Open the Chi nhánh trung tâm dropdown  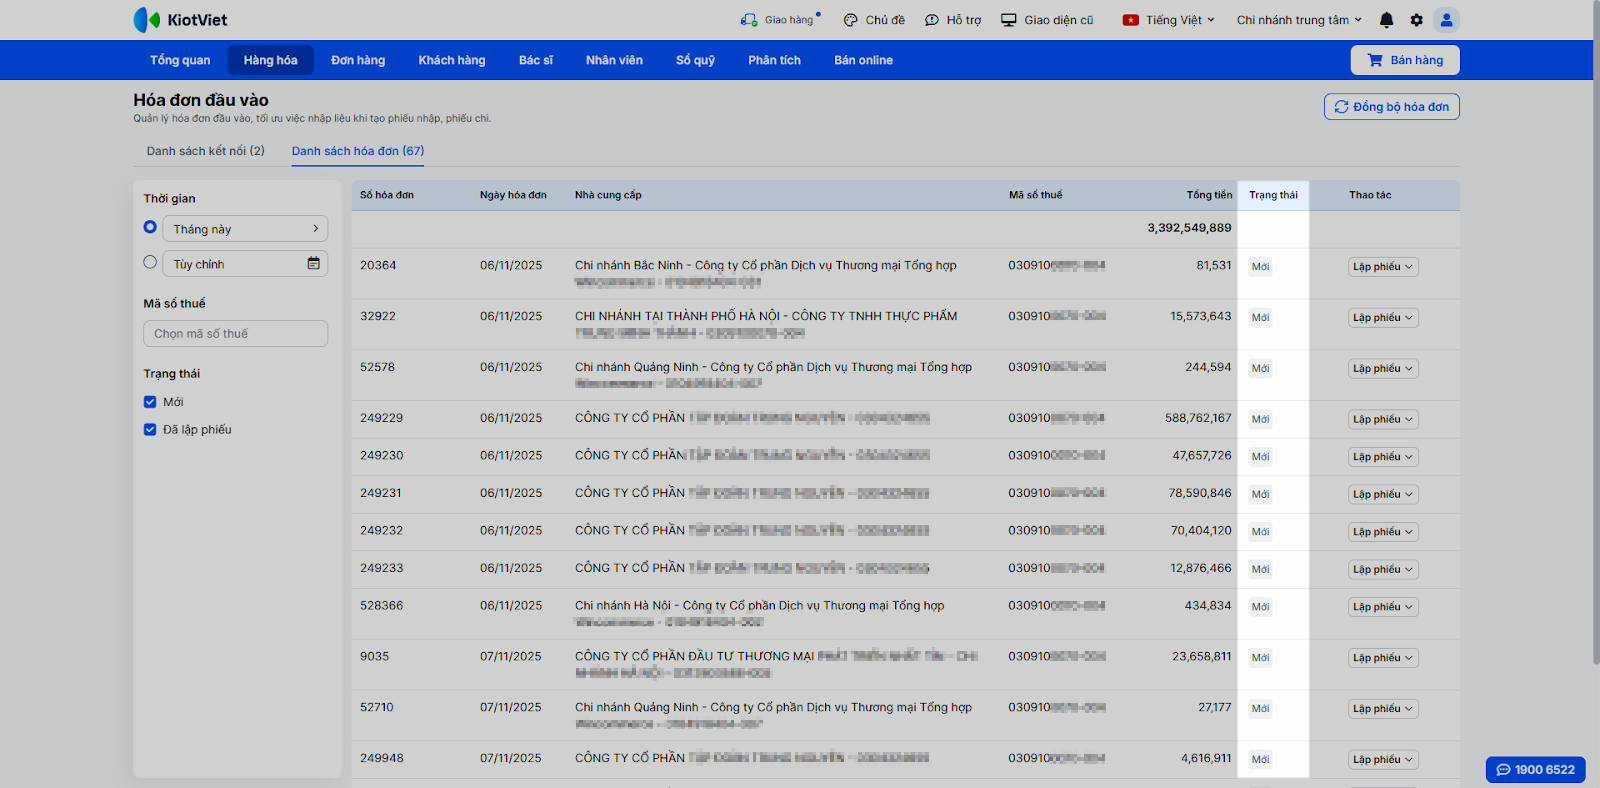click(x=1299, y=20)
